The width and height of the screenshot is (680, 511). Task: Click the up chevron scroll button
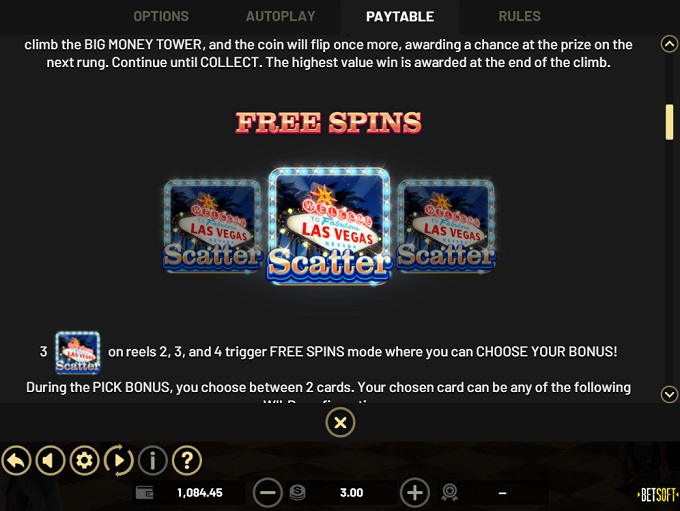[669, 44]
